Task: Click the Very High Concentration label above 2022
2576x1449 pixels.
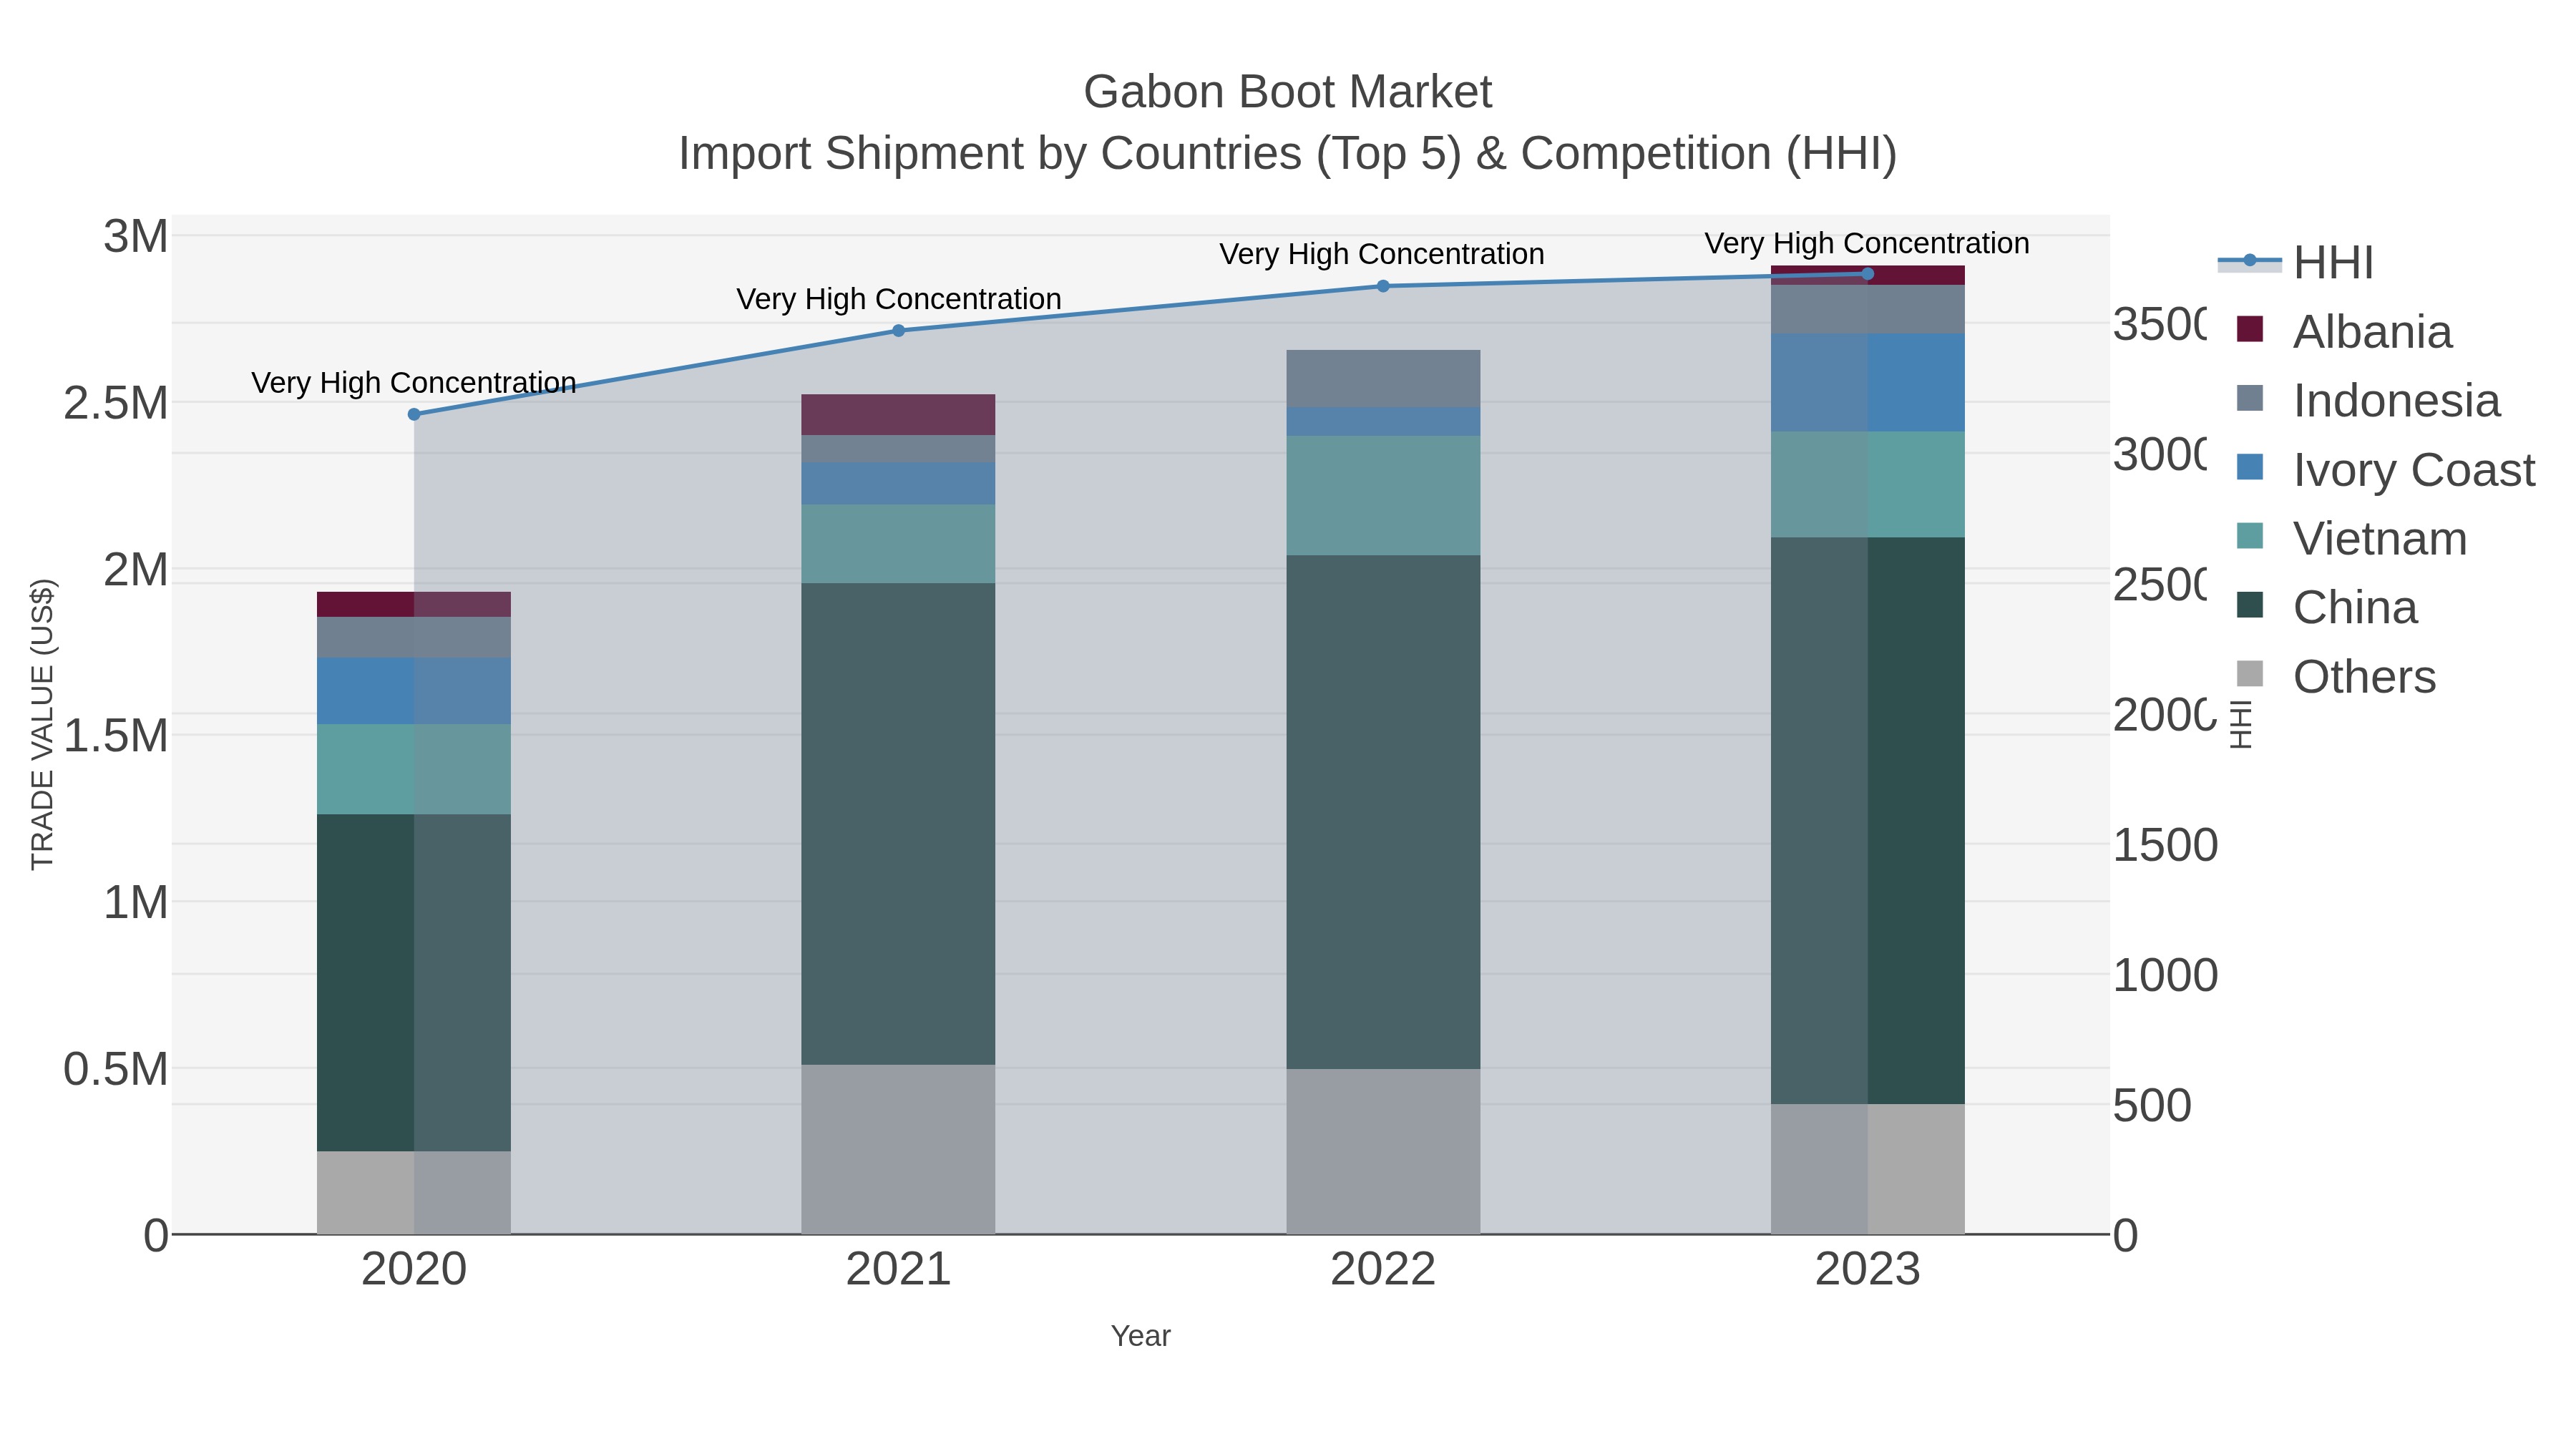Action: (1382, 254)
